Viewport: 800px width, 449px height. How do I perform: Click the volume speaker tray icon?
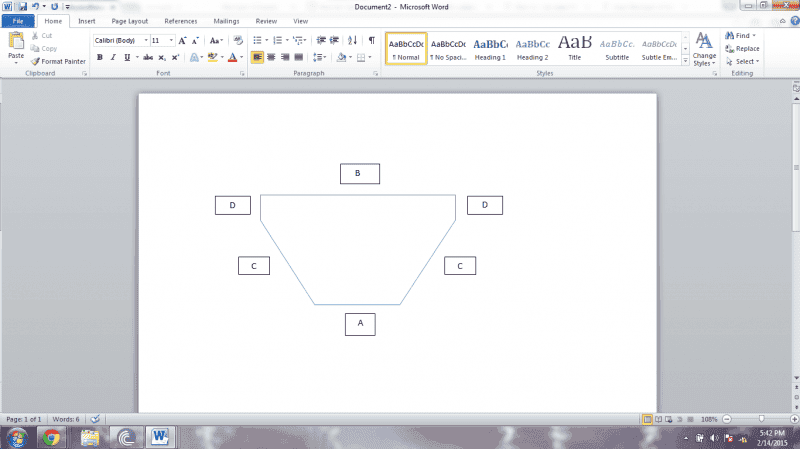(x=714, y=438)
